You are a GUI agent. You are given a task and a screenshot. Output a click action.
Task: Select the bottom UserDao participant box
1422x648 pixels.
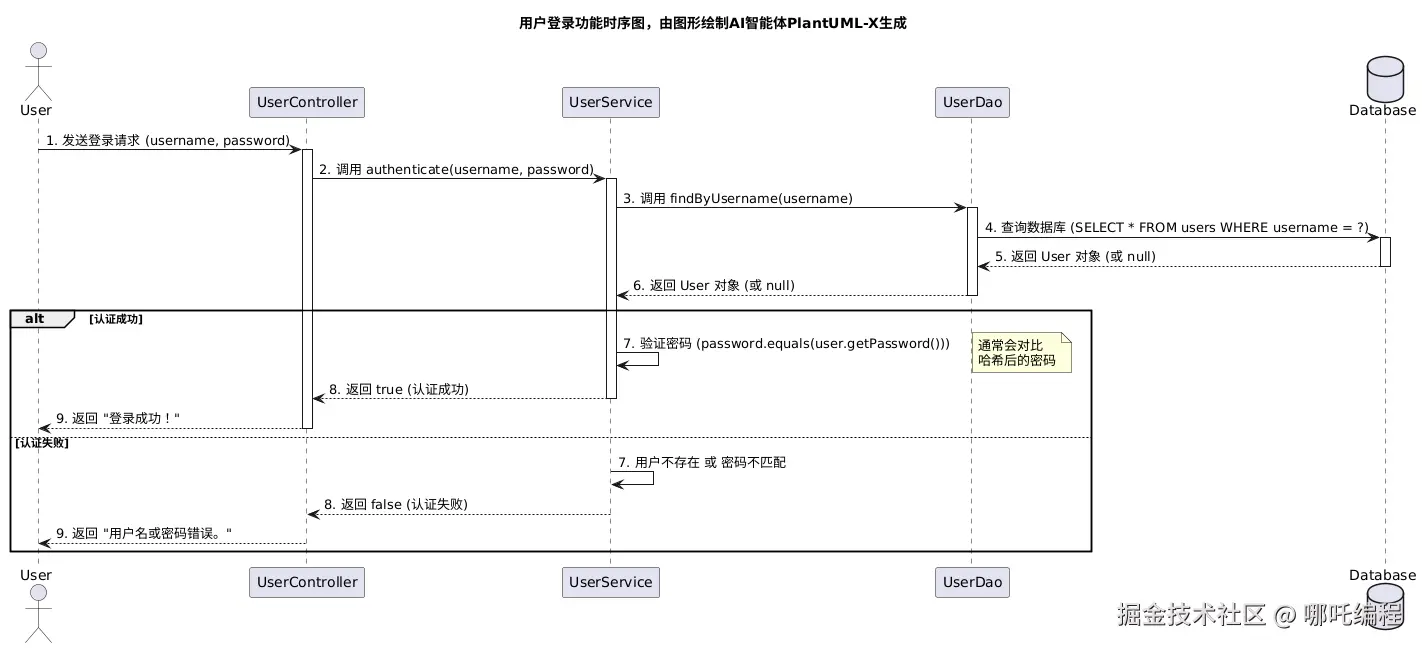(x=972, y=582)
